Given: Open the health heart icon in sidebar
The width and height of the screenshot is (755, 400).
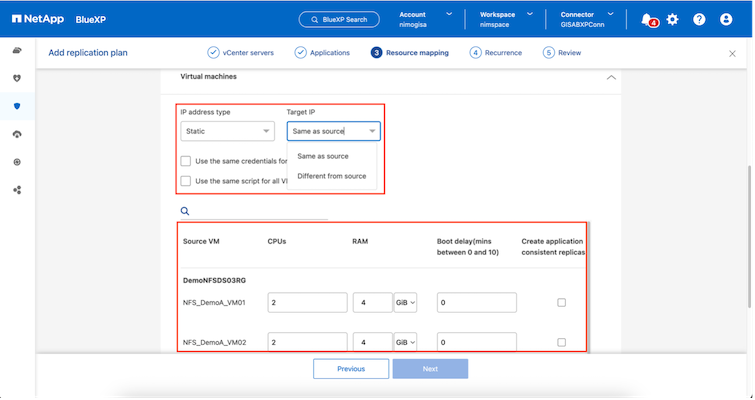Looking at the screenshot, I should coord(17,78).
